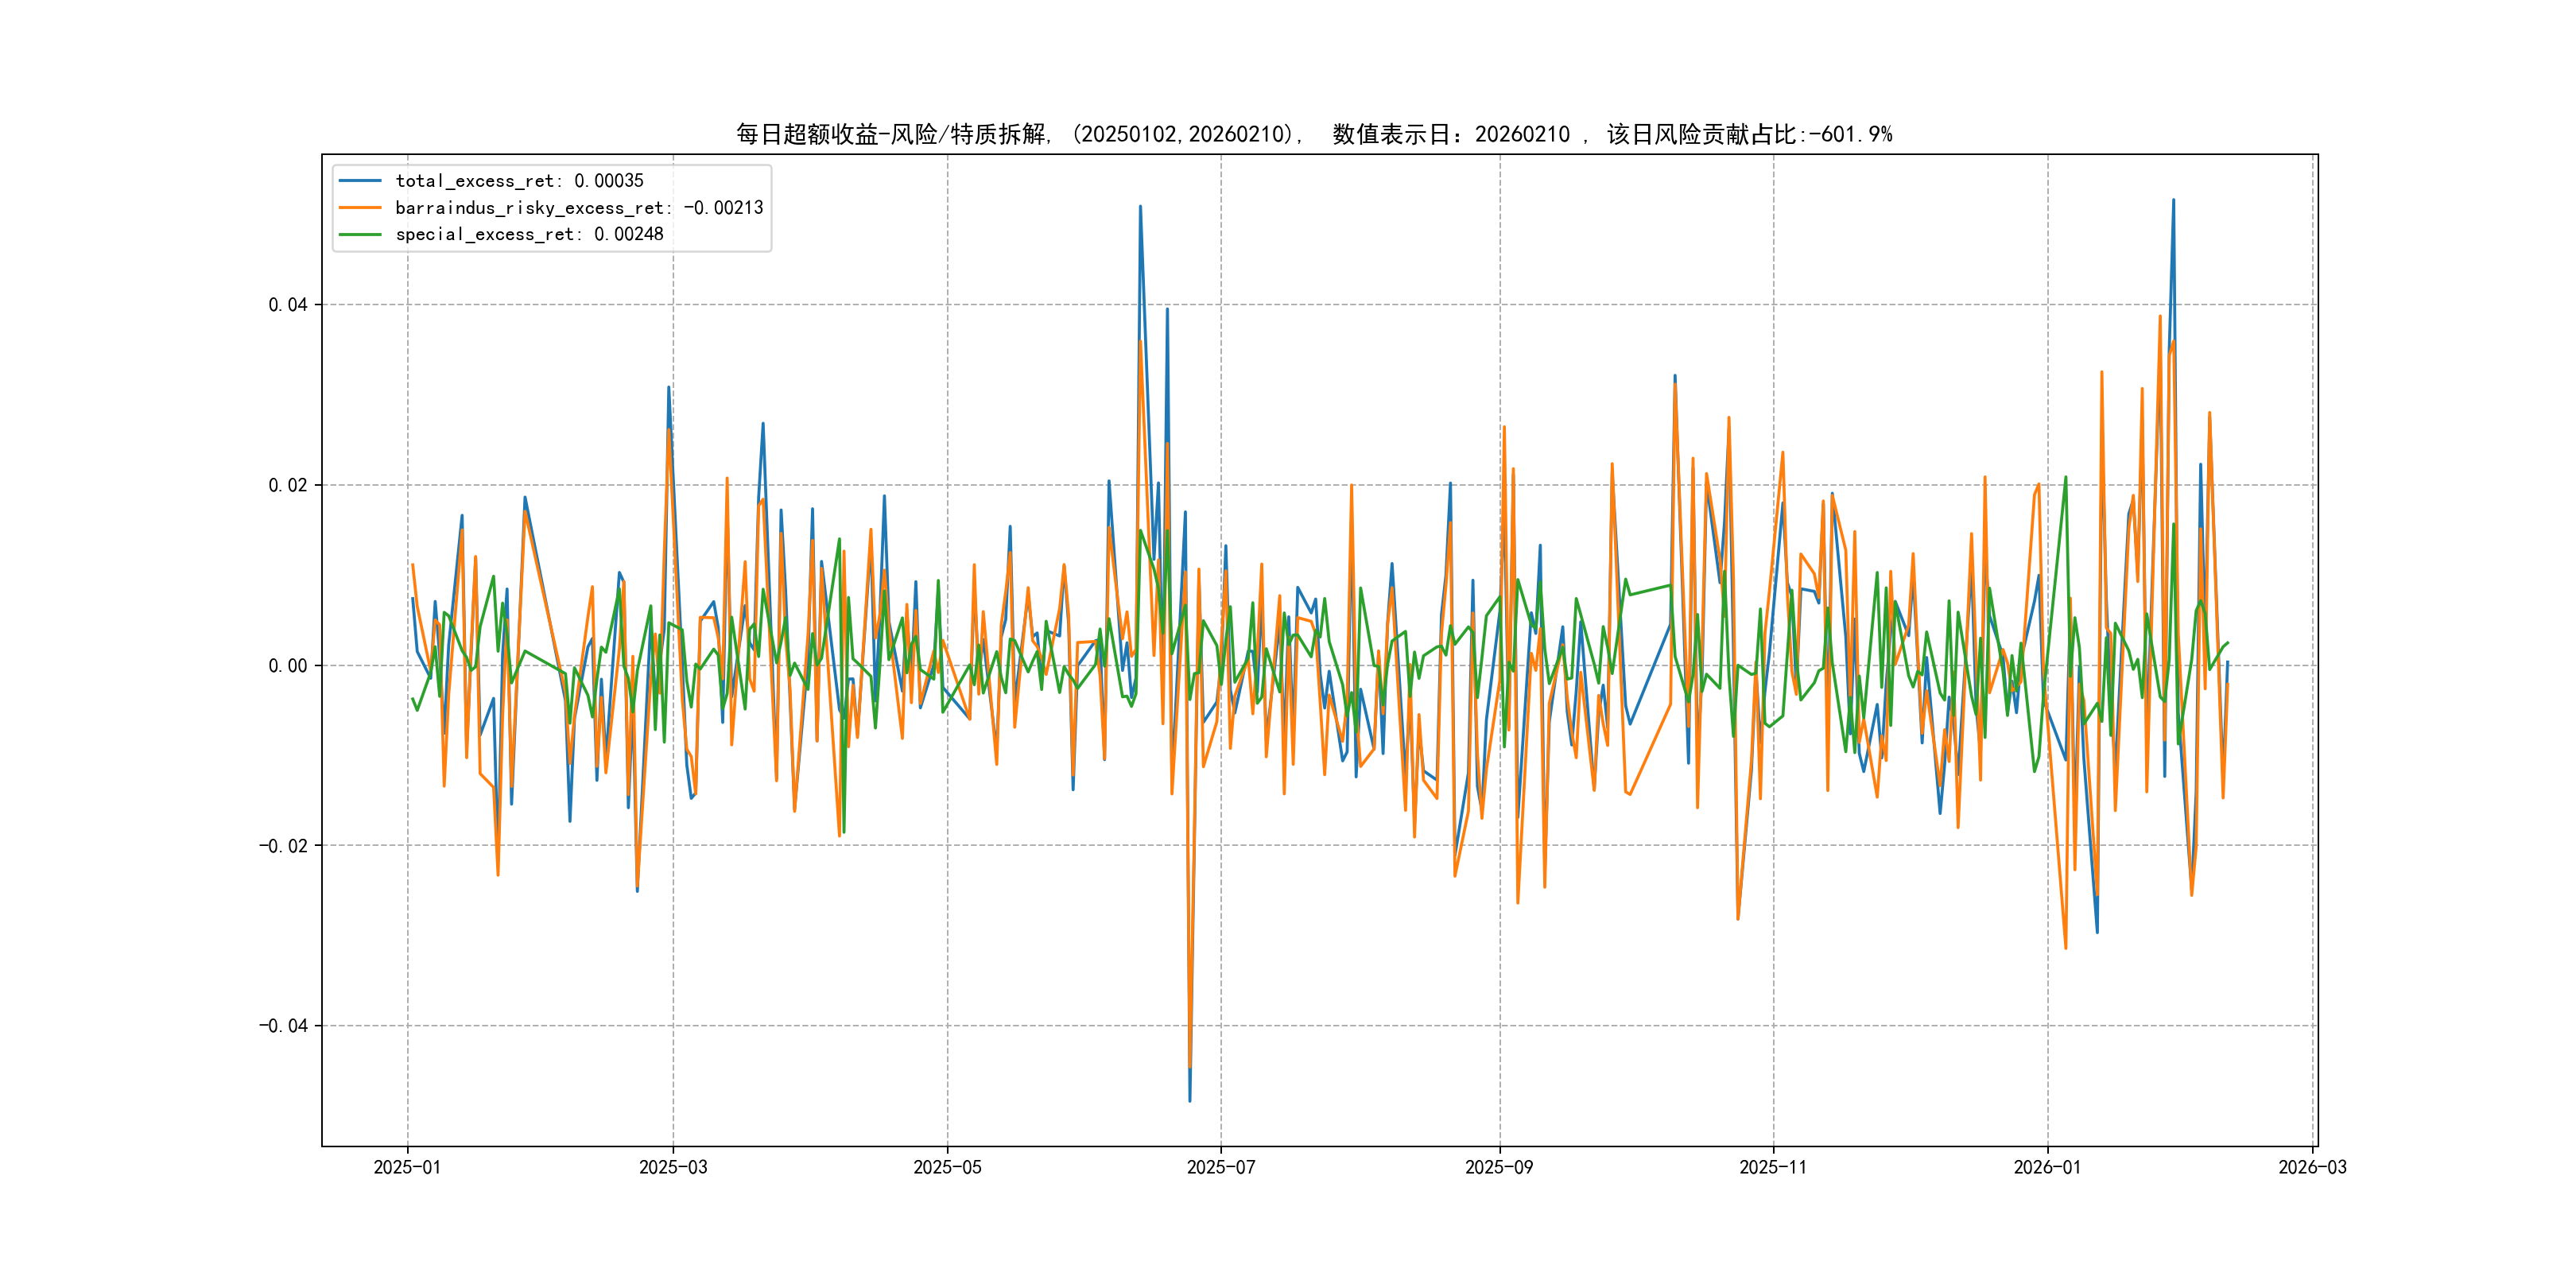Click the 0.04 y-axis tick label
Image resolution: width=2576 pixels, height=1288 pixels.
[x=288, y=305]
